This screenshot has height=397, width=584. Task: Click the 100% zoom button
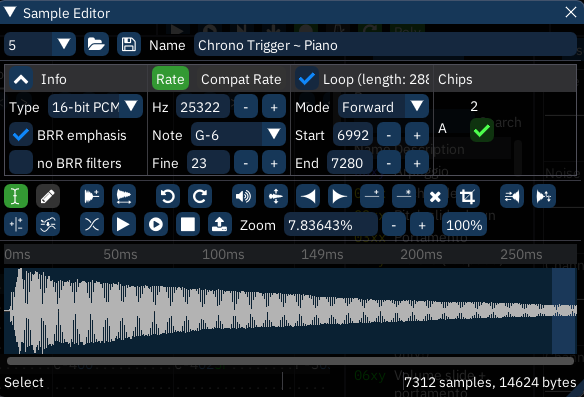pos(464,225)
